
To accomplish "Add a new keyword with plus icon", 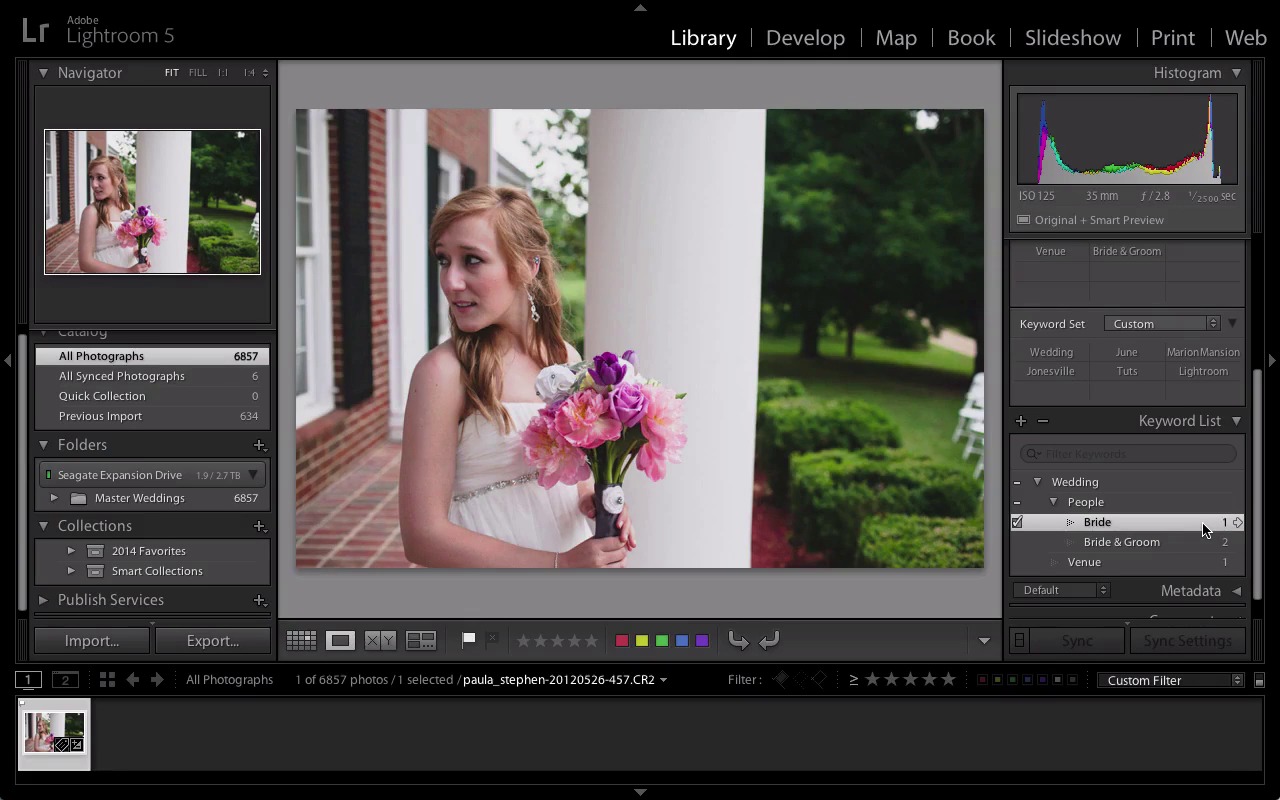I will pyautogui.click(x=1021, y=421).
